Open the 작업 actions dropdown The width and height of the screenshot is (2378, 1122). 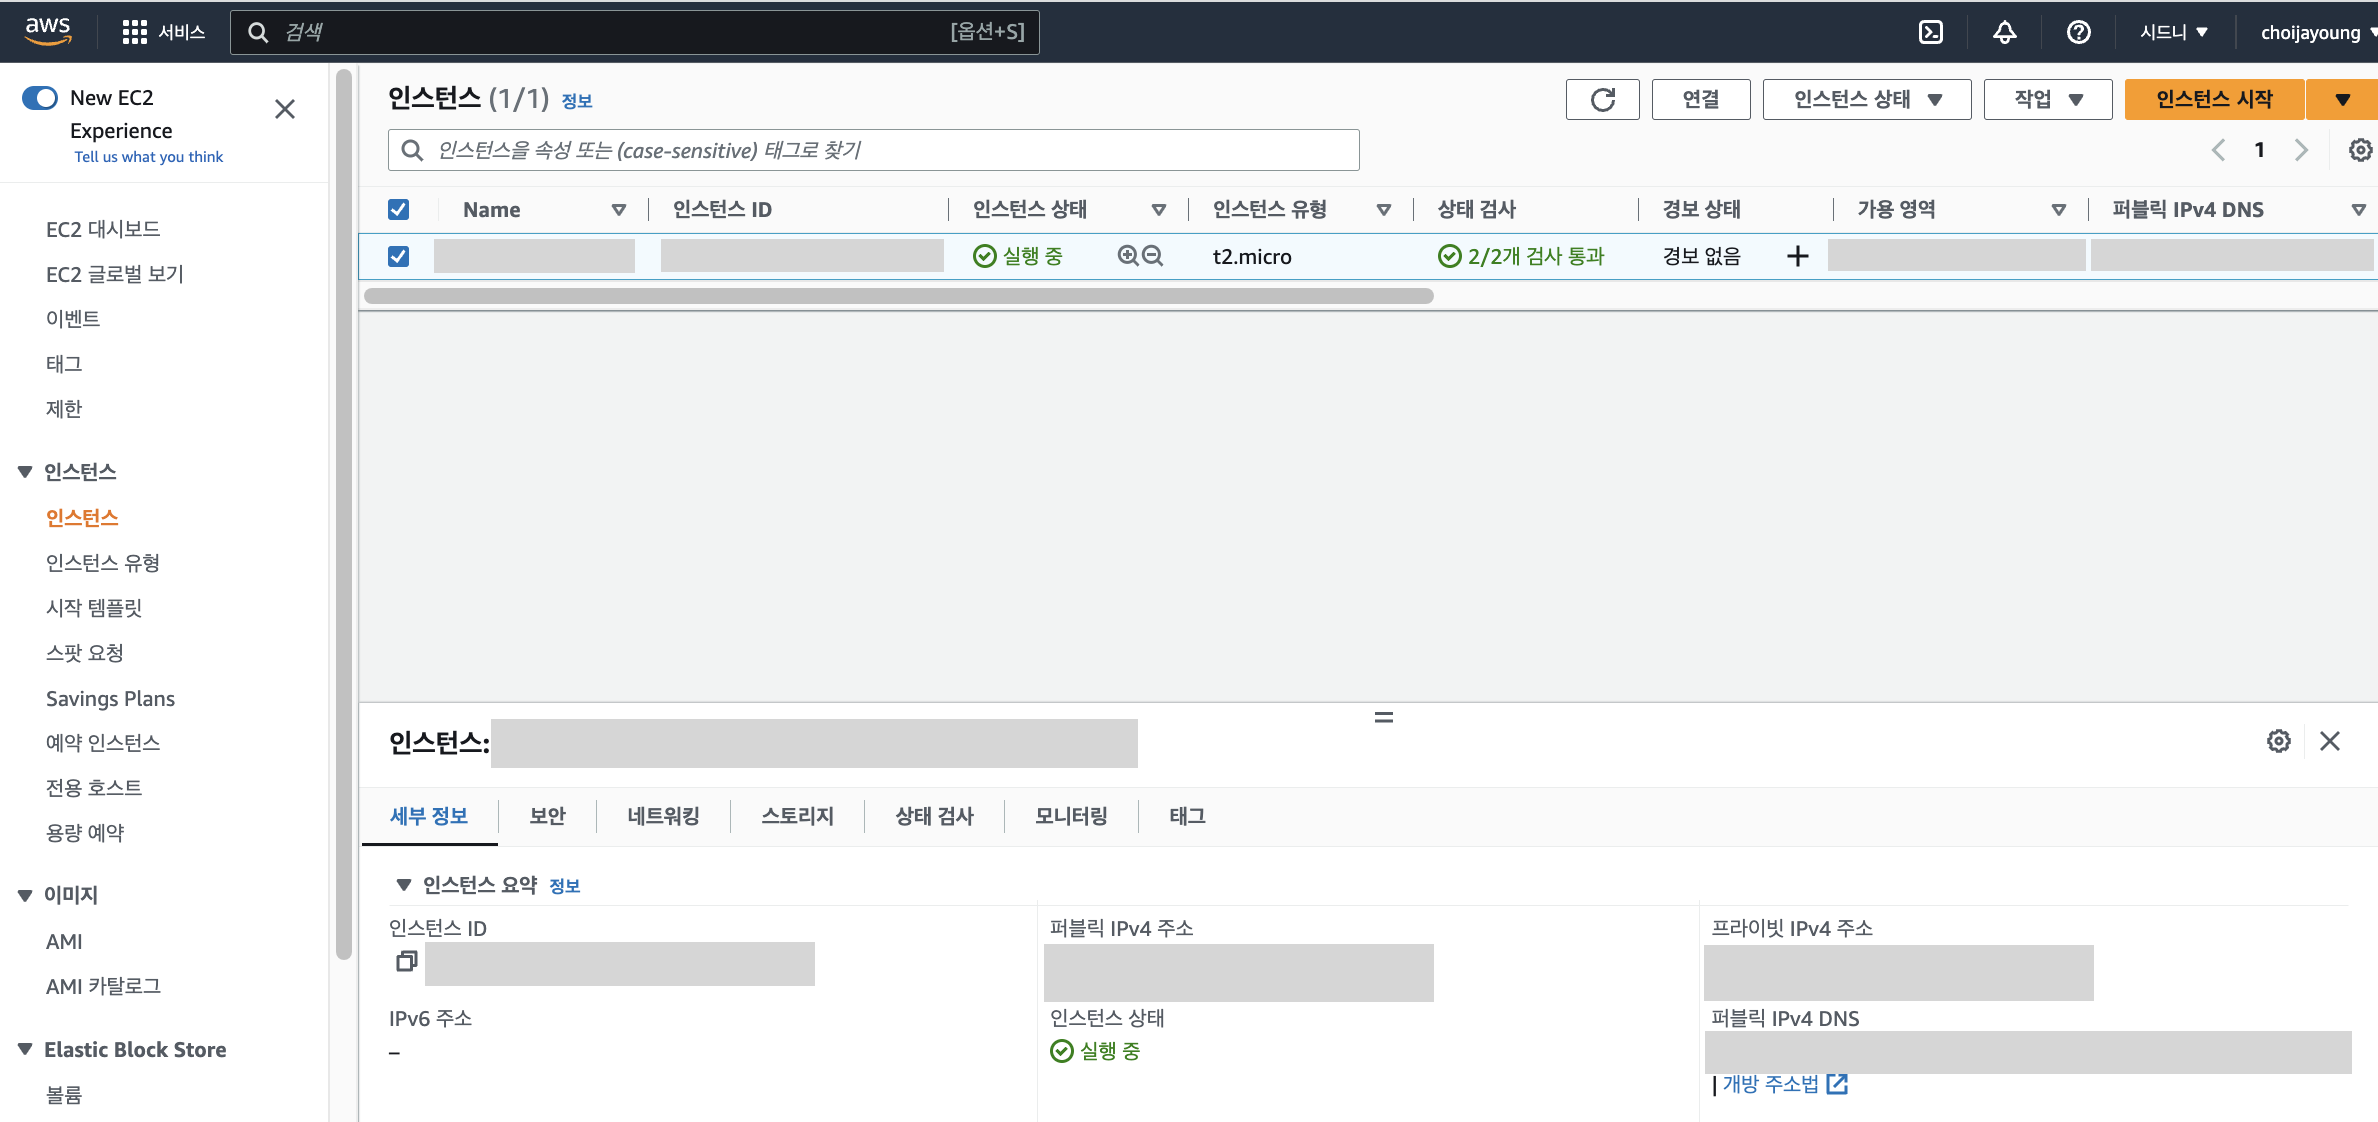point(2047,99)
